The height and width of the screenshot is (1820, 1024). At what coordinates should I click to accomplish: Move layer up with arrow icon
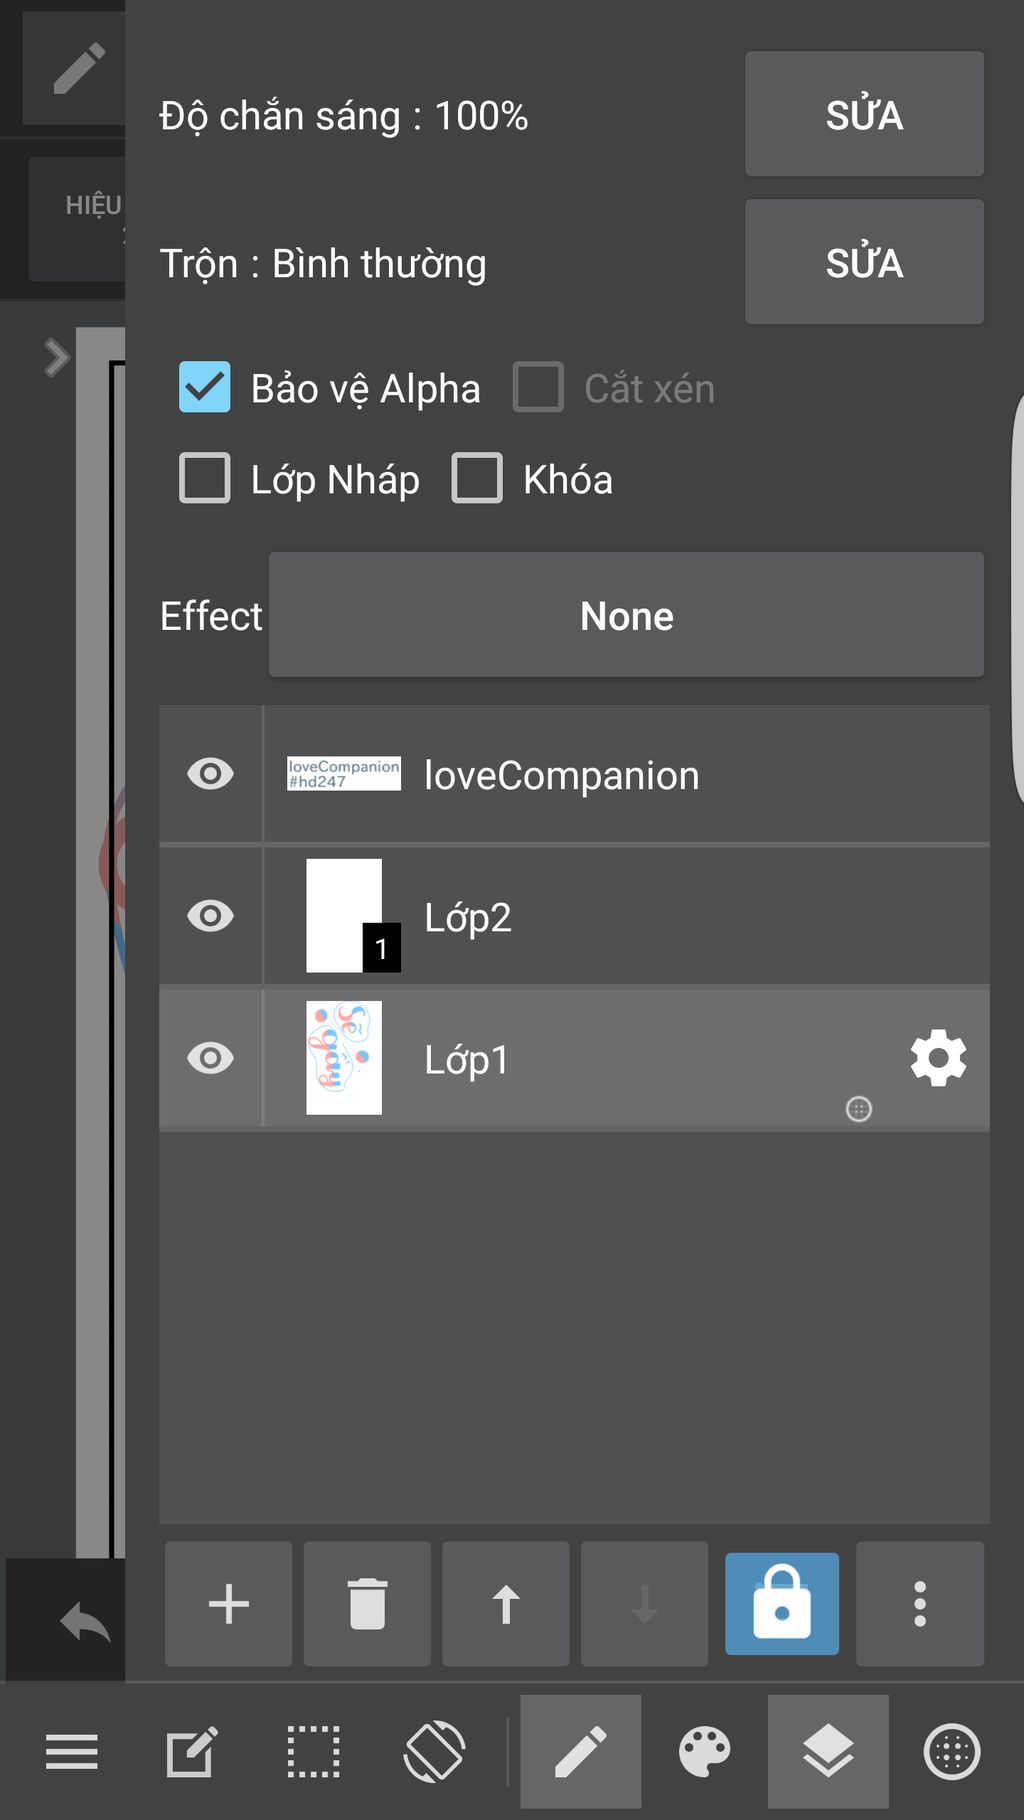[506, 1603]
